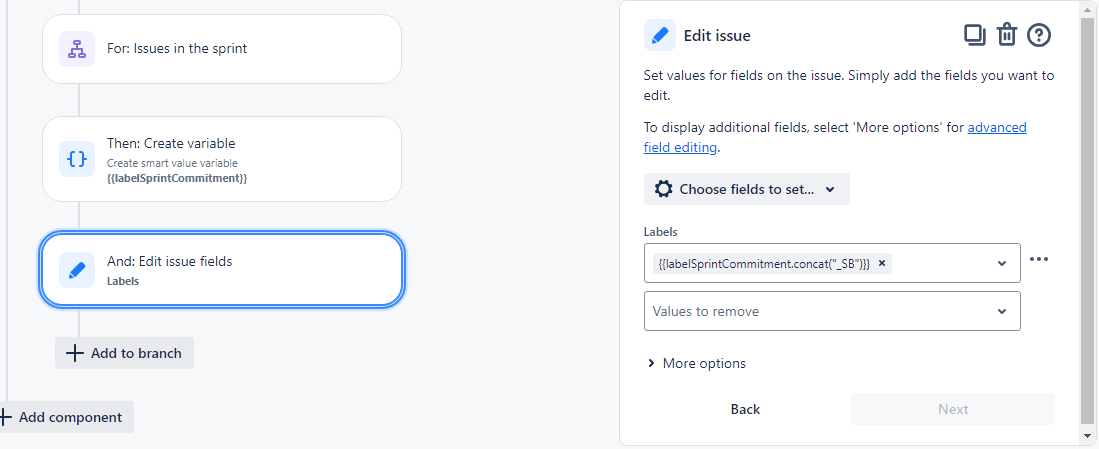
Task: Click the gear icon in Choose fields to set
Action: click(x=663, y=189)
